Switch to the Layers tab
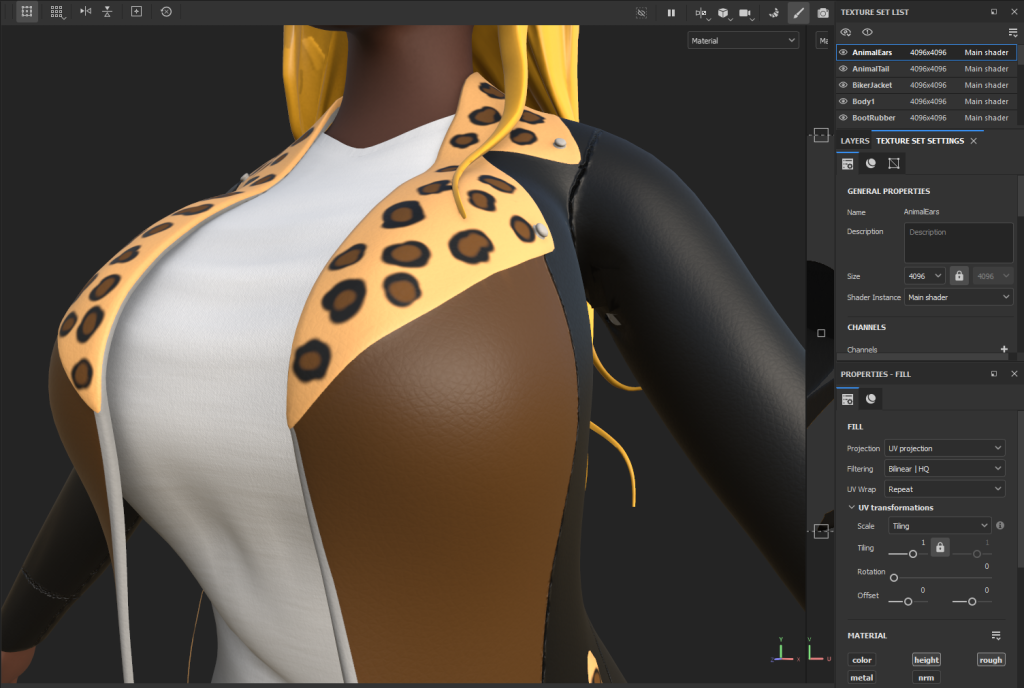The image size is (1024, 688). 854,141
